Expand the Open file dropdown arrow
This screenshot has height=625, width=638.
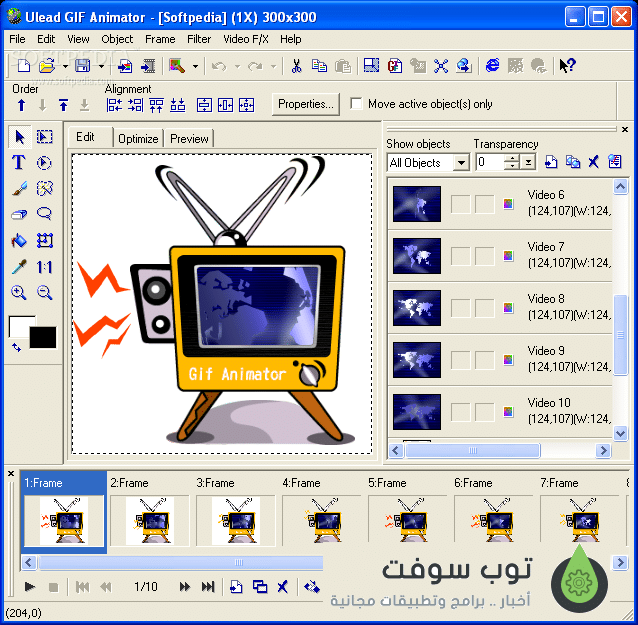point(65,66)
